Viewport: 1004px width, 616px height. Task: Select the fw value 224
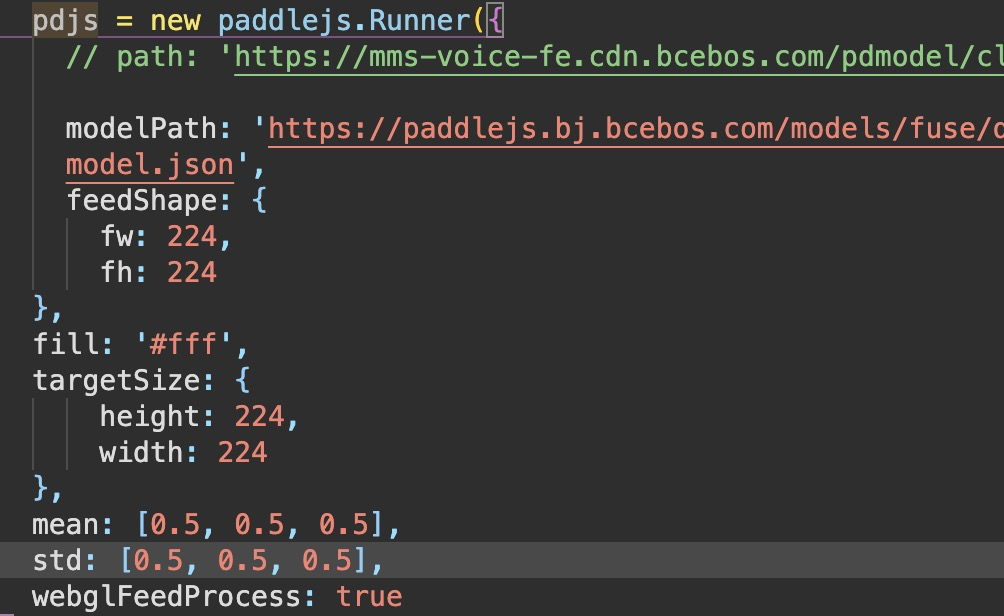[x=190, y=236]
